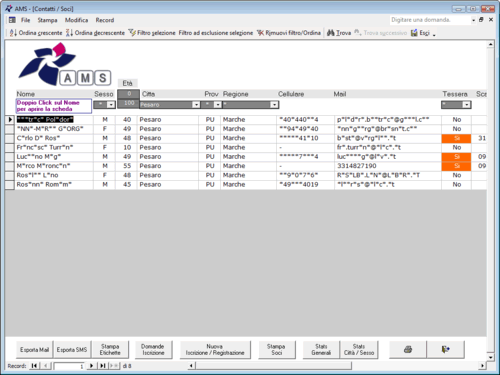The image size is (500, 375).
Task: Open the Modifica menu
Action: click(x=76, y=20)
